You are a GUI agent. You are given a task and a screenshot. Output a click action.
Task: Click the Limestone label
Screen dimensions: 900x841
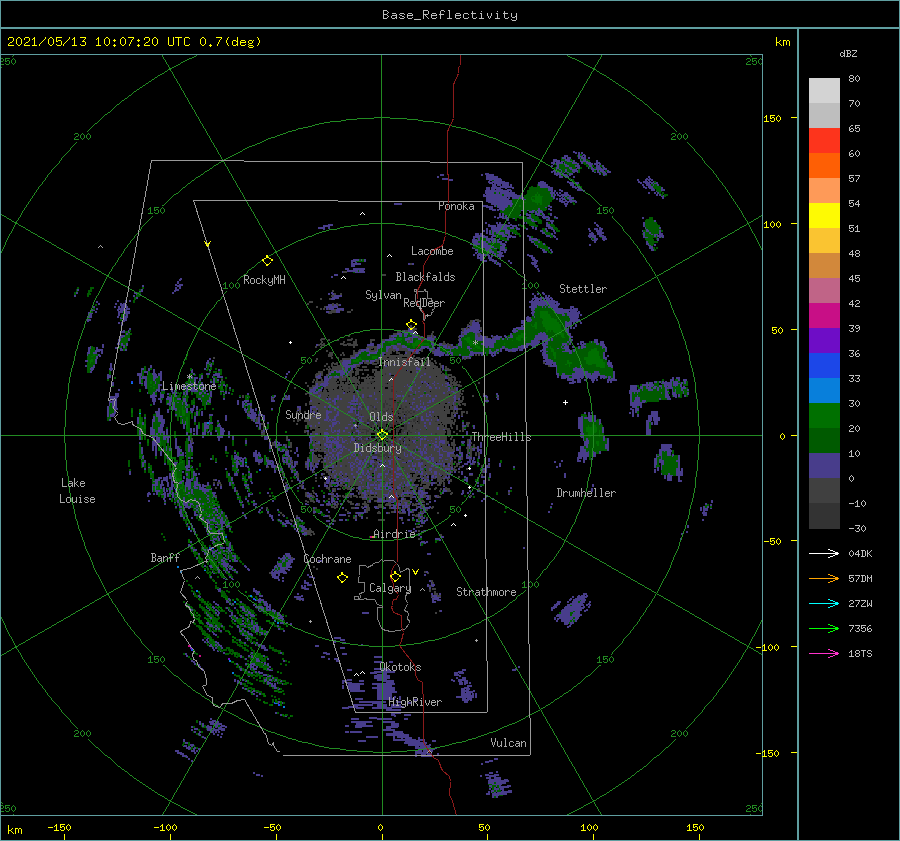pos(189,386)
